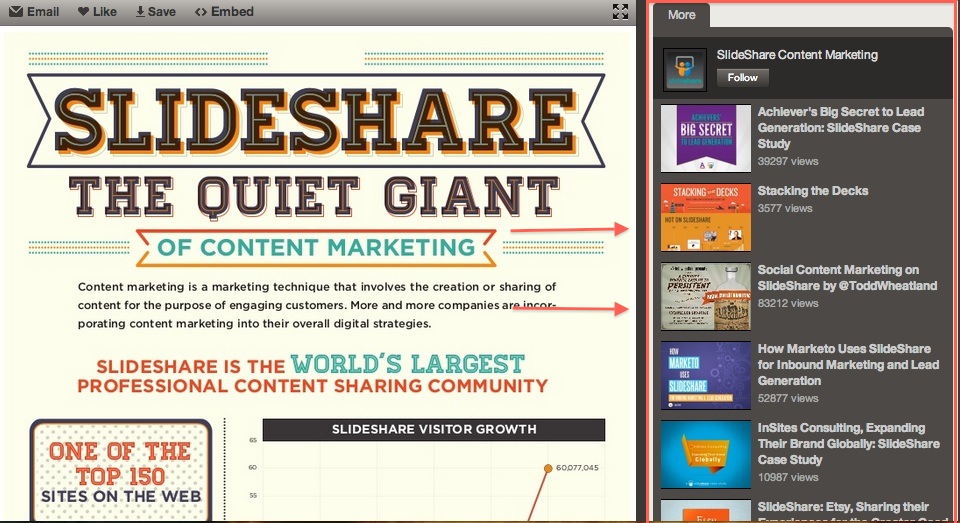960x523 pixels.
Task: Open InSites Consulting Case Study title link
Action: (x=849, y=444)
